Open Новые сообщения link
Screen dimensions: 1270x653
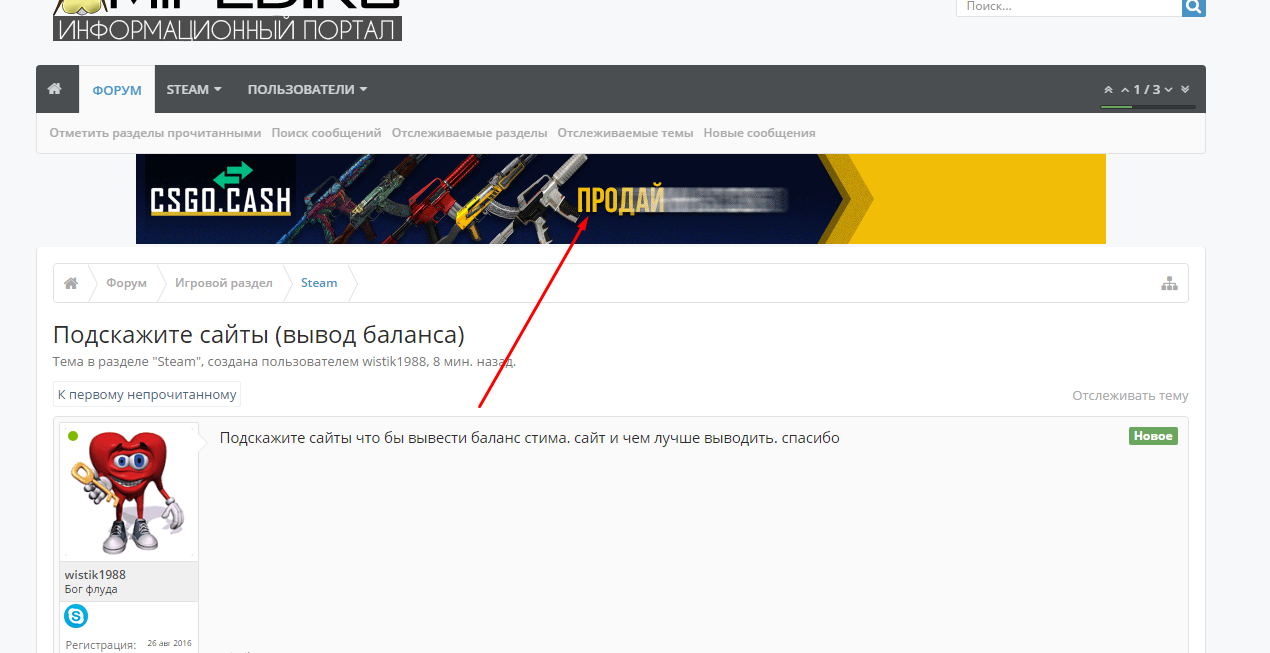[x=759, y=133]
